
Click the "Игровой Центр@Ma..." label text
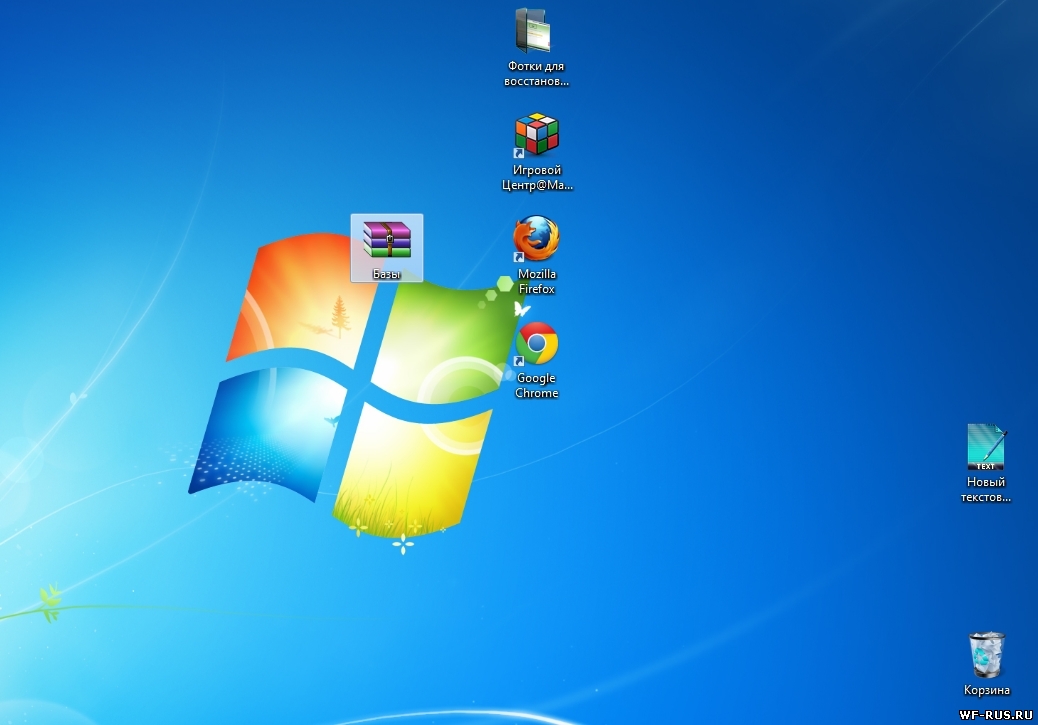pyautogui.click(x=537, y=177)
